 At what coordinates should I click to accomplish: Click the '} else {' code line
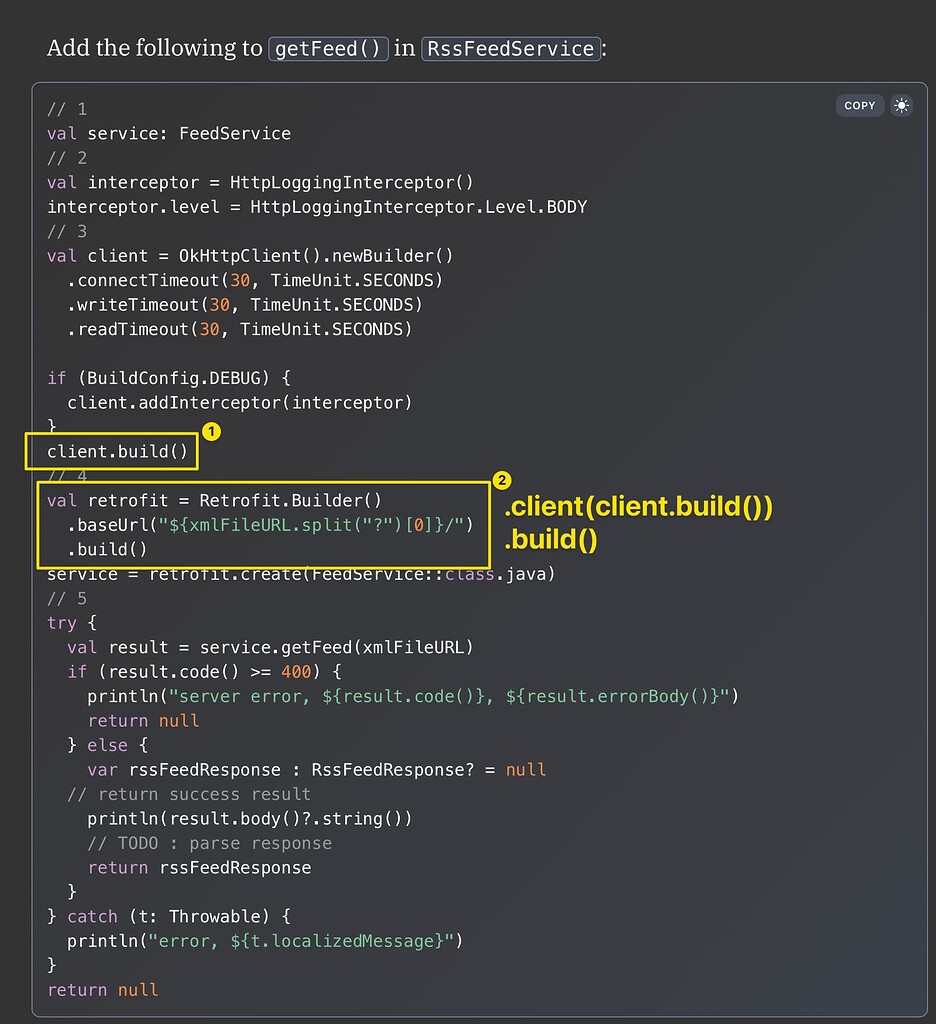click(x=108, y=746)
